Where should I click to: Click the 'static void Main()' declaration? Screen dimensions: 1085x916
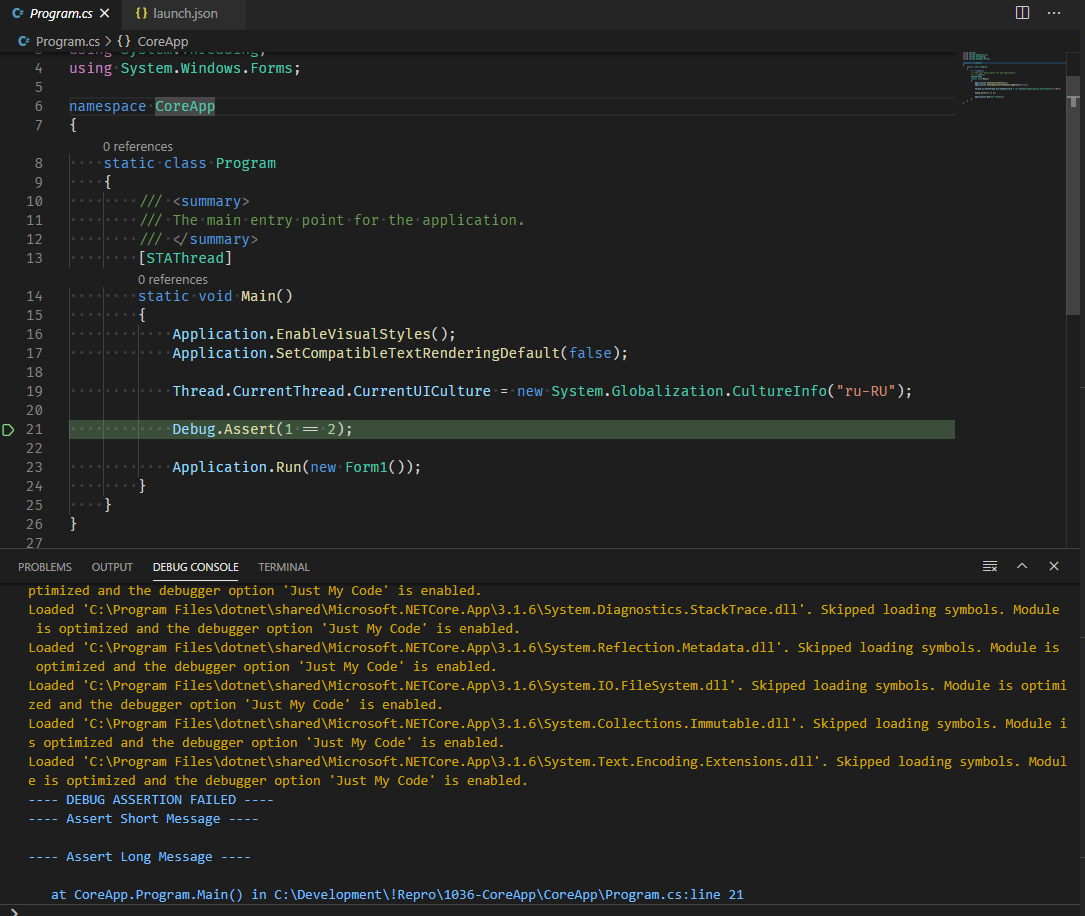click(x=215, y=296)
